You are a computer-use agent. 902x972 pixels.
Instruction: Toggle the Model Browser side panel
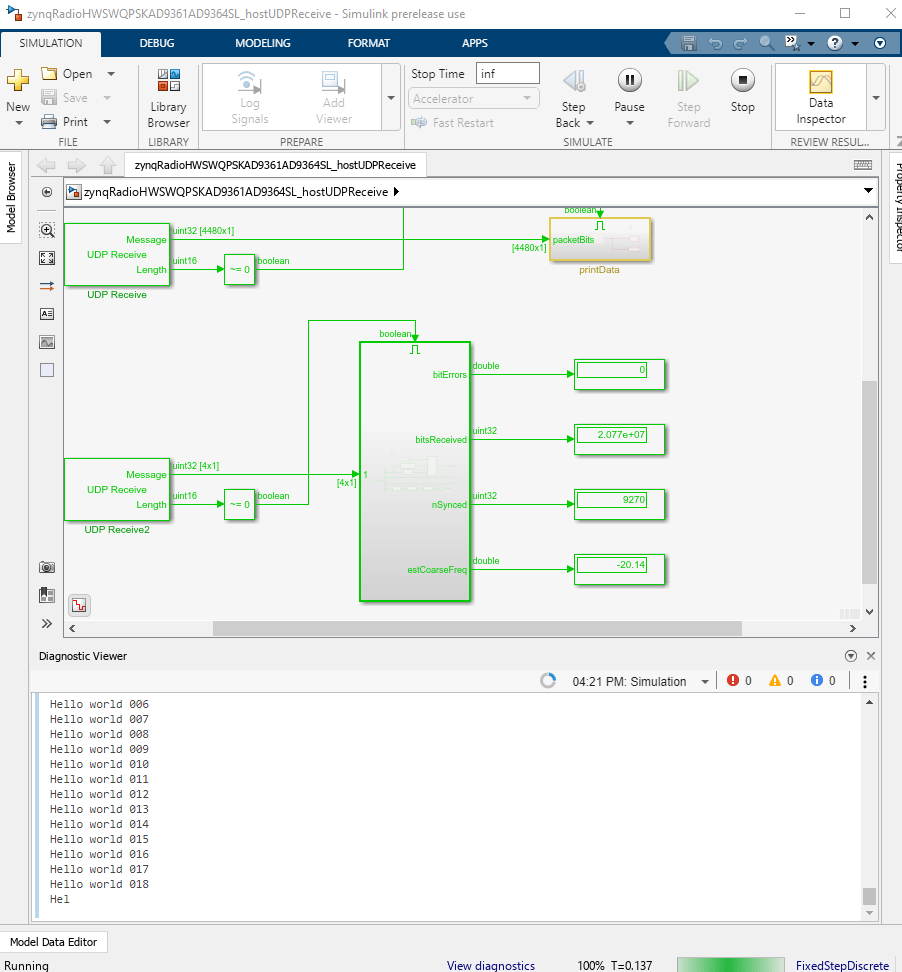[x=12, y=198]
